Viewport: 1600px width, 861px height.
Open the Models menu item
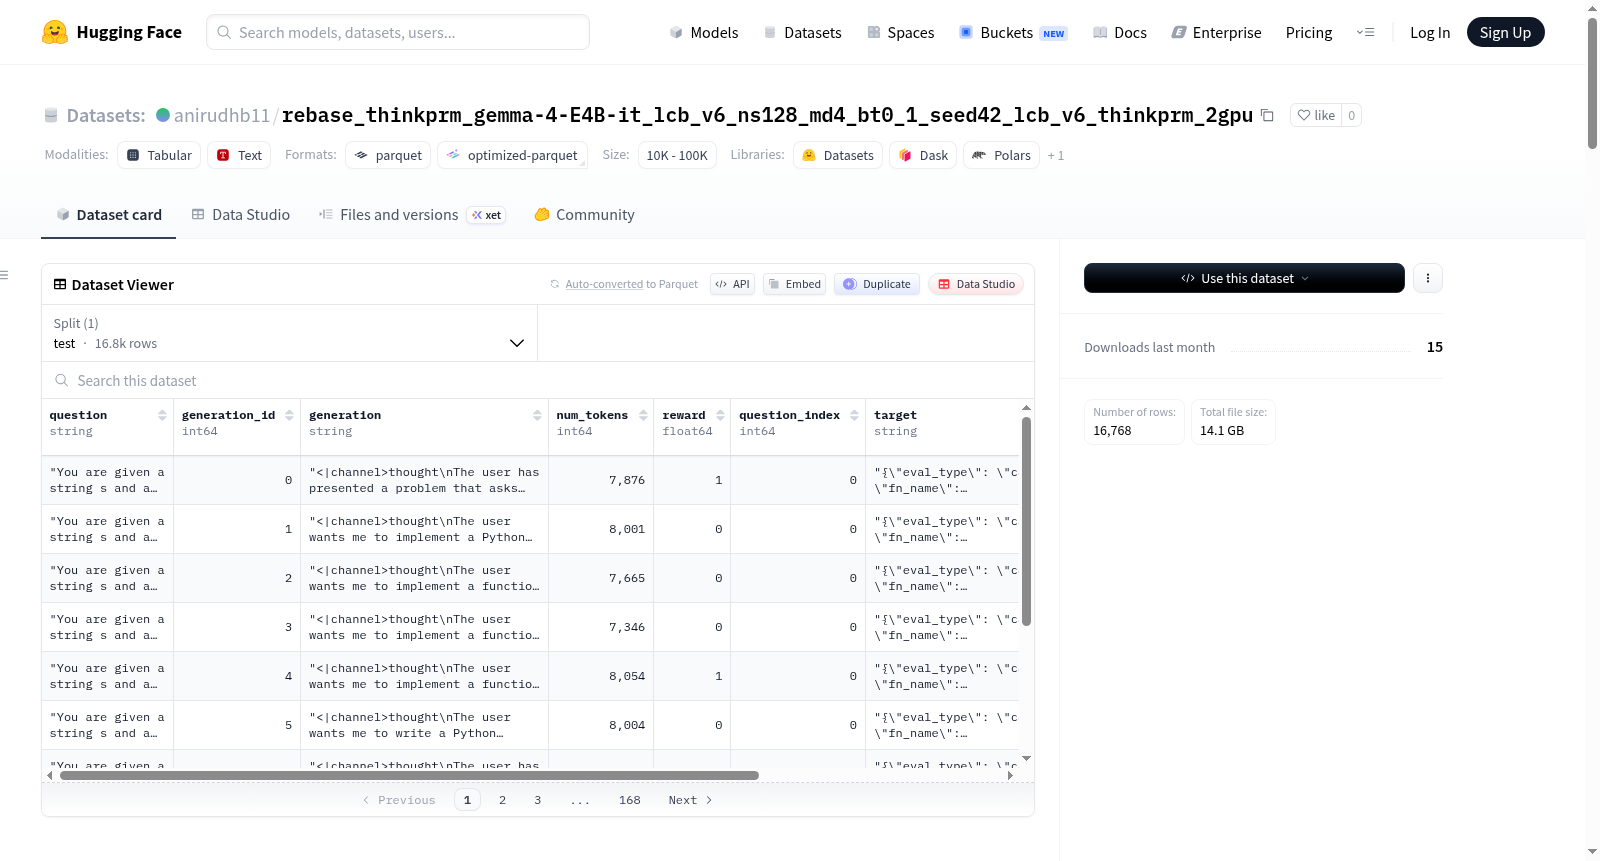click(x=704, y=32)
